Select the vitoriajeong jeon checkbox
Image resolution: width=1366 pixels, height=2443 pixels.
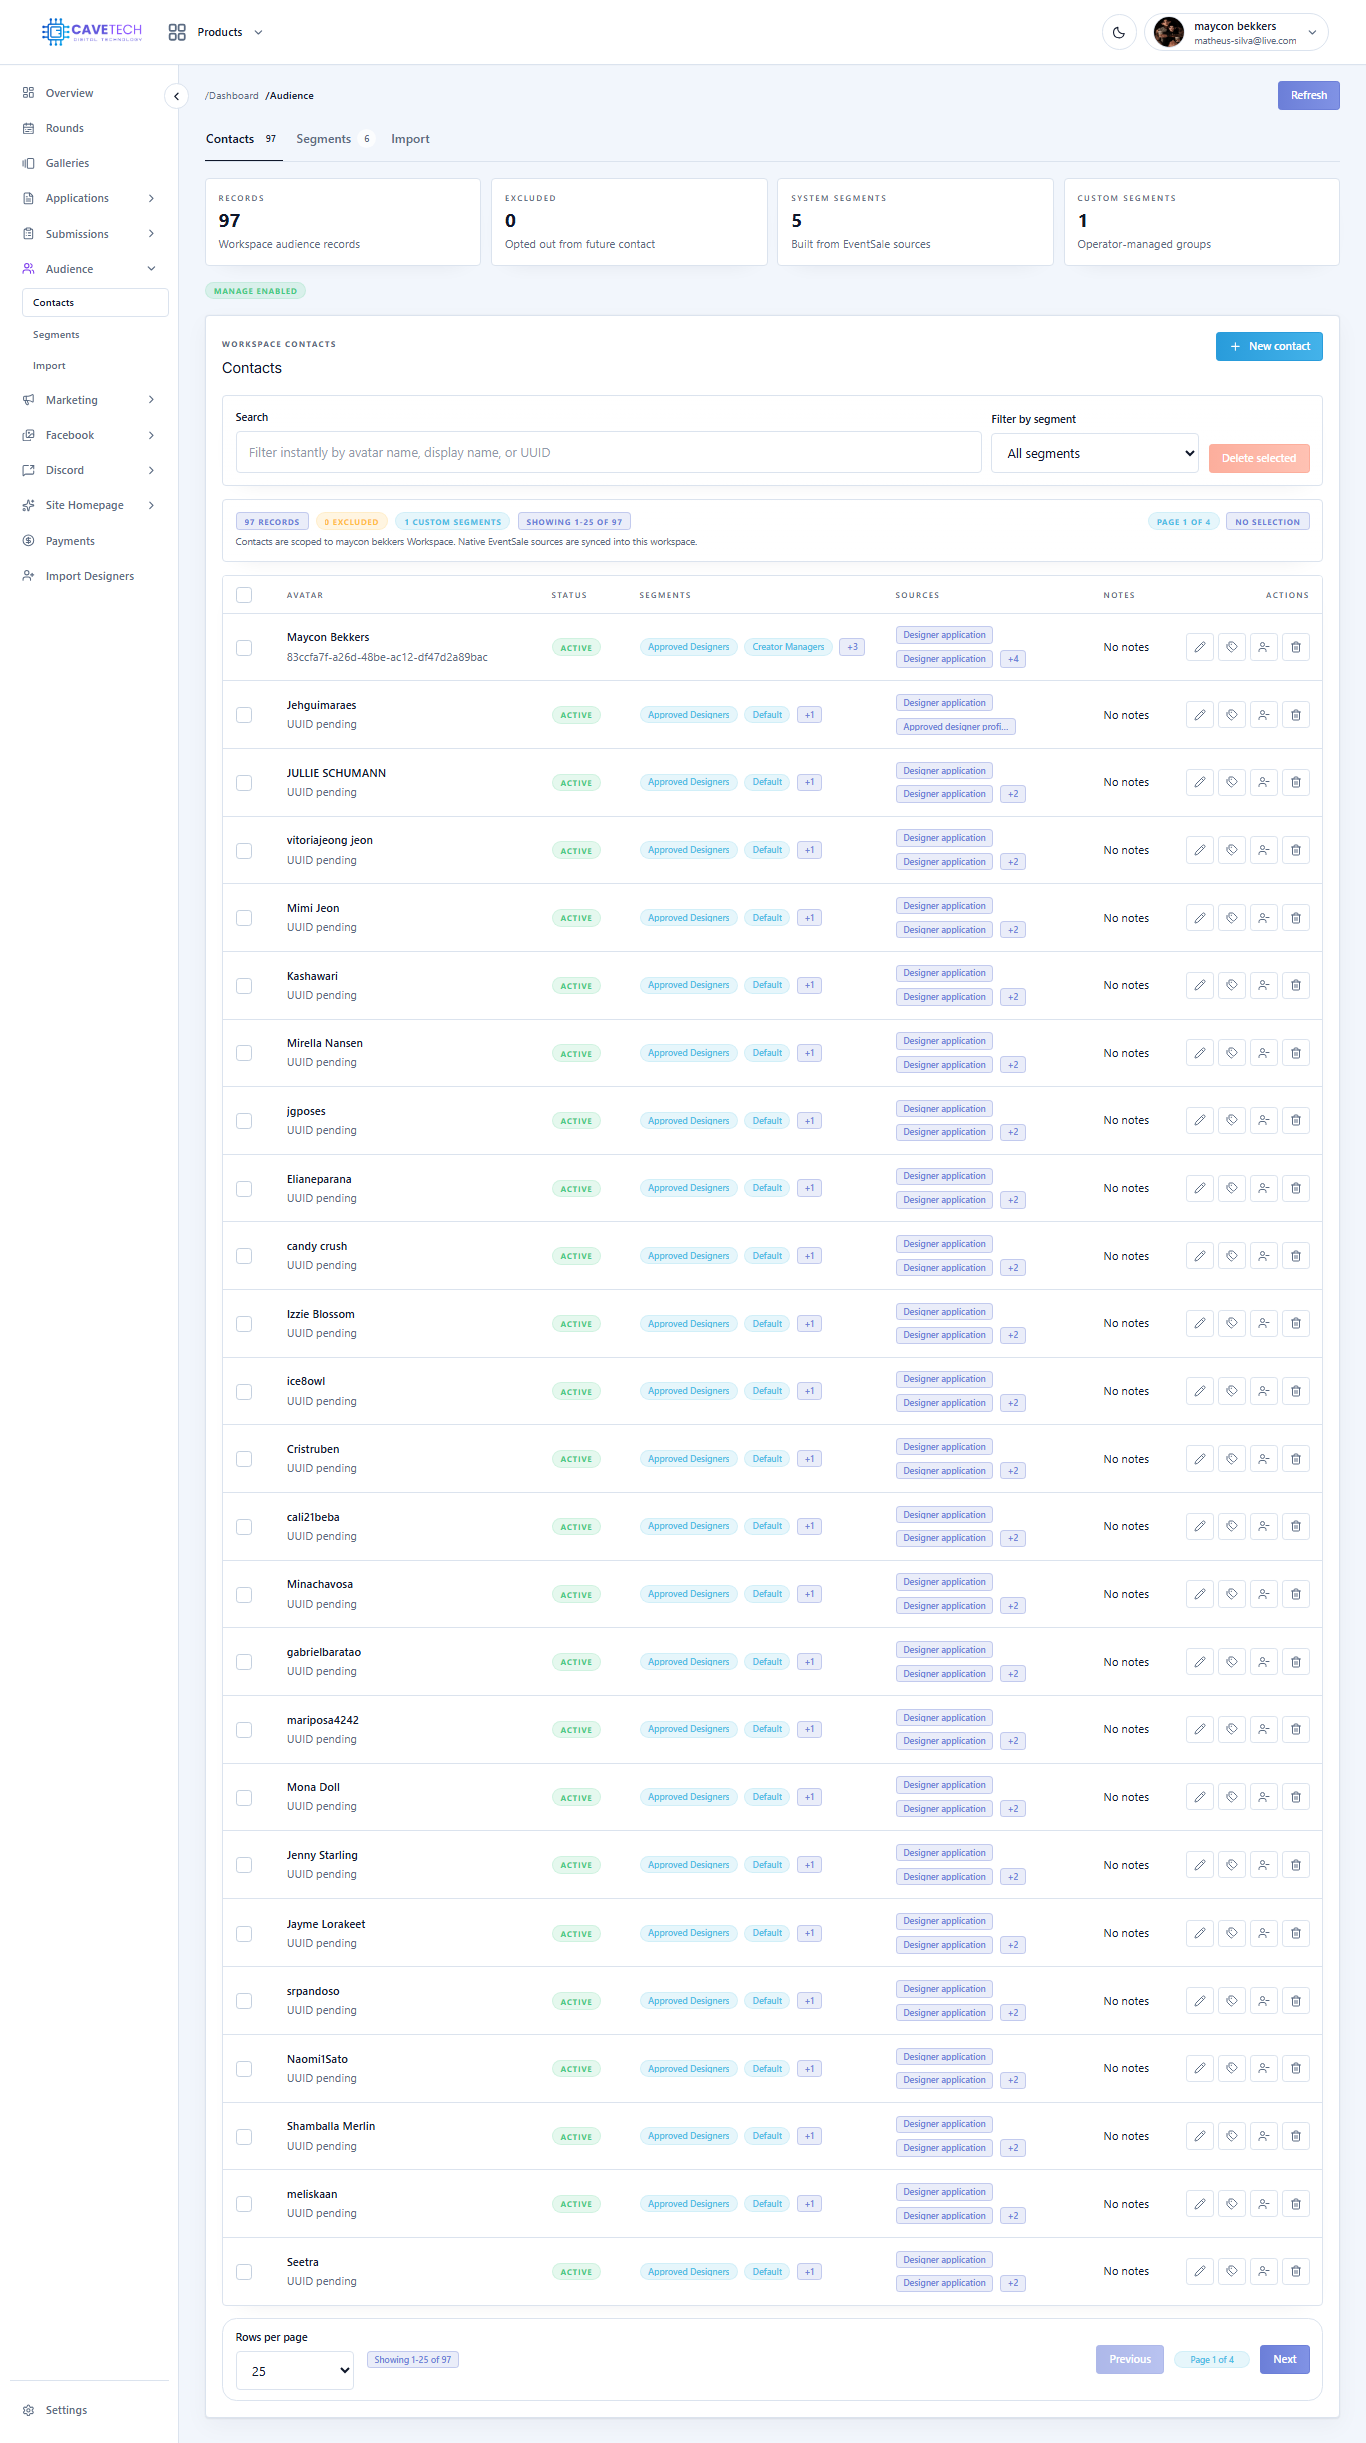(244, 851)
